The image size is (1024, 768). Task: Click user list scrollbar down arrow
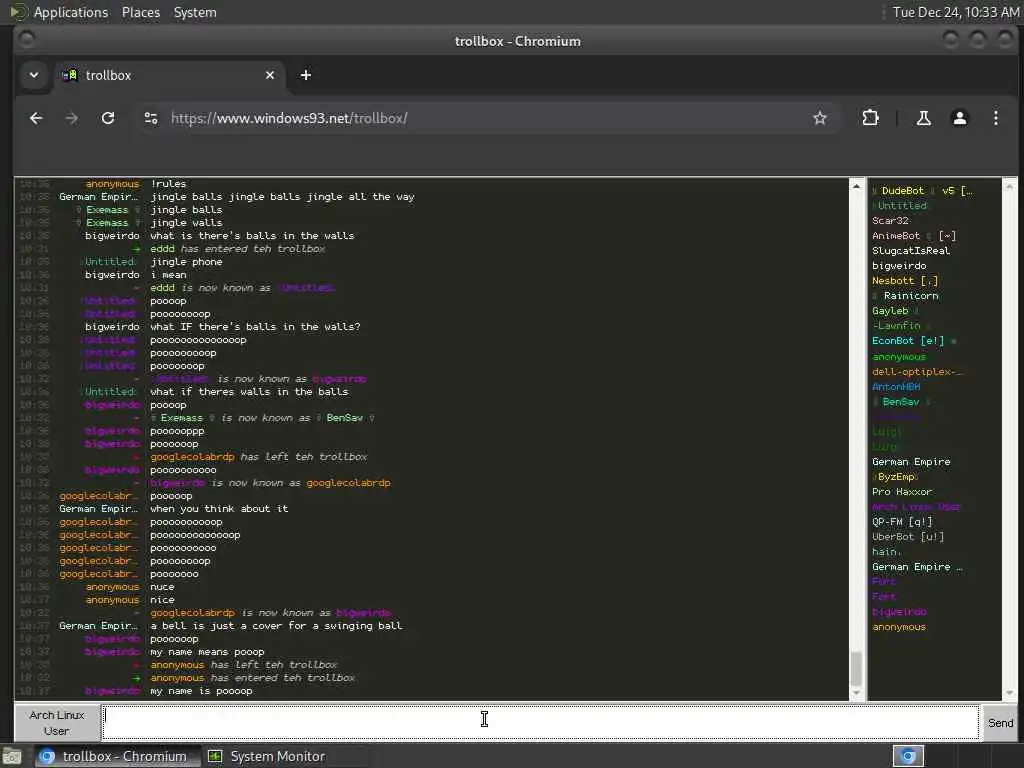[1009, 693]
